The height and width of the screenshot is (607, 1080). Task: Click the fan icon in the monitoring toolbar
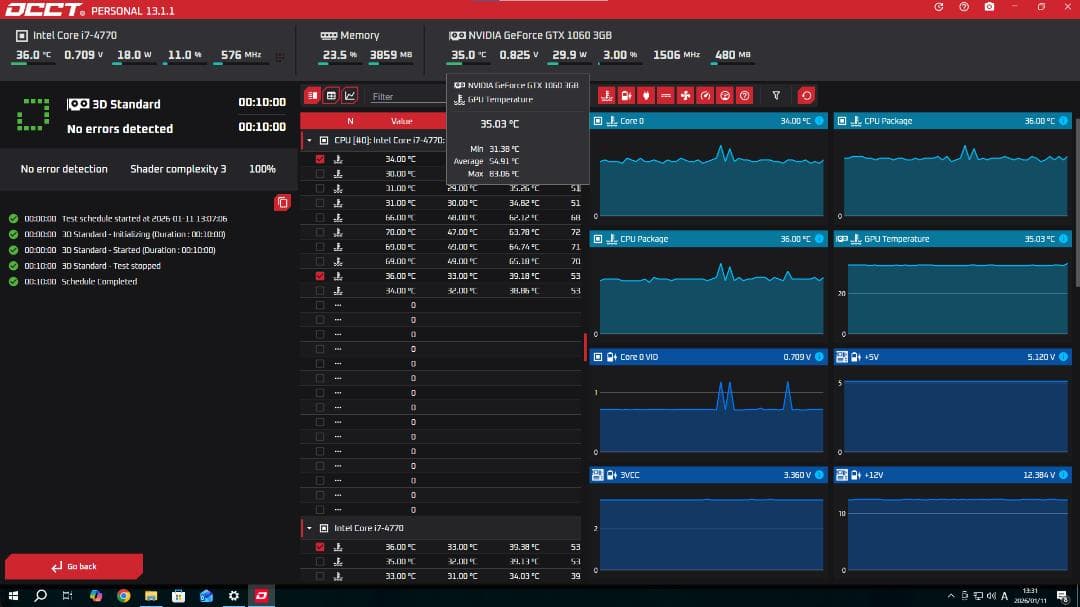pyautogui.click(x=685, y=95)
